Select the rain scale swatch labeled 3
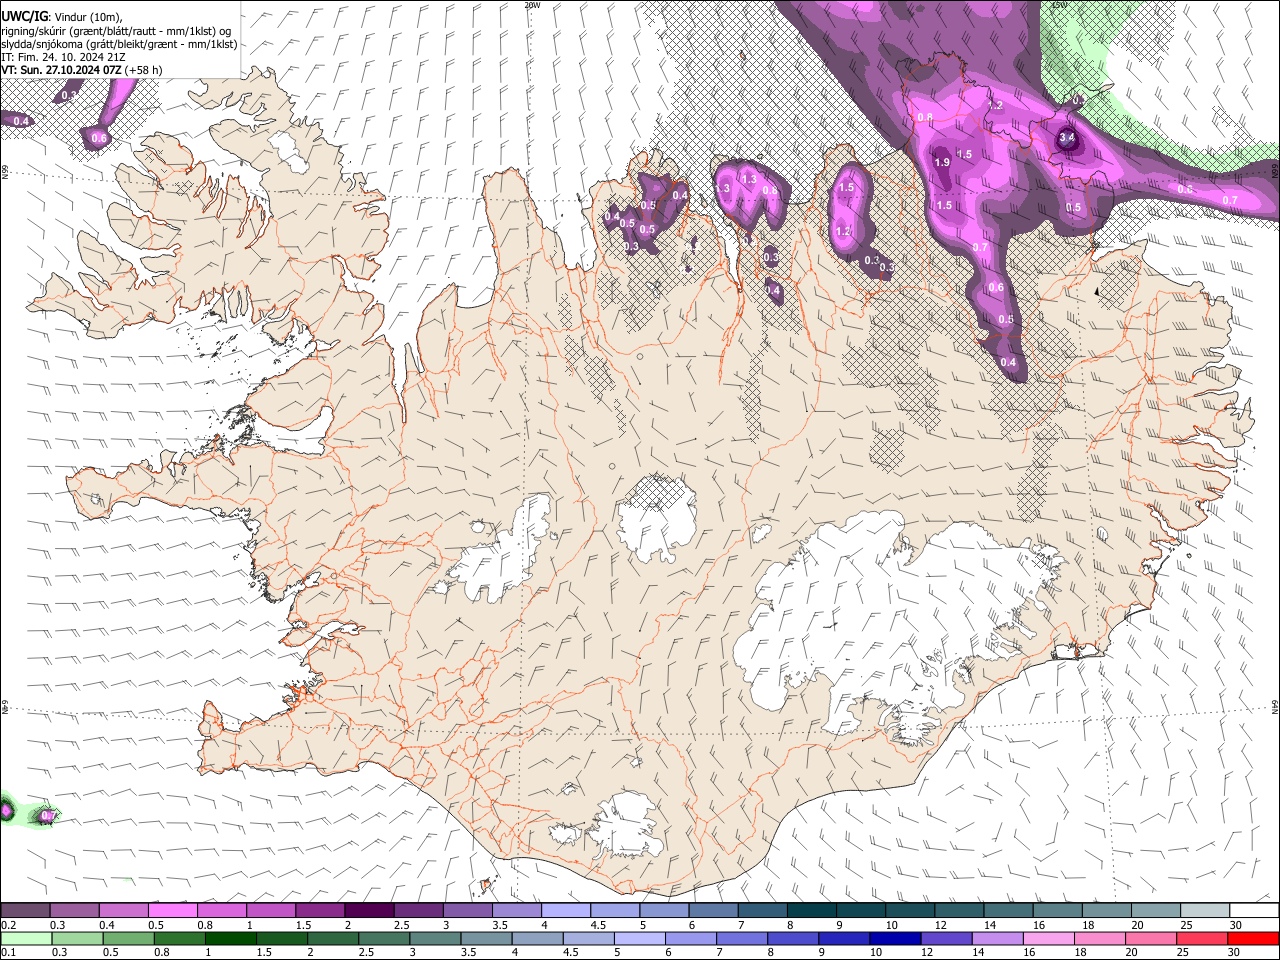The width and height of the screenshot is (1280, 960). 435,938
